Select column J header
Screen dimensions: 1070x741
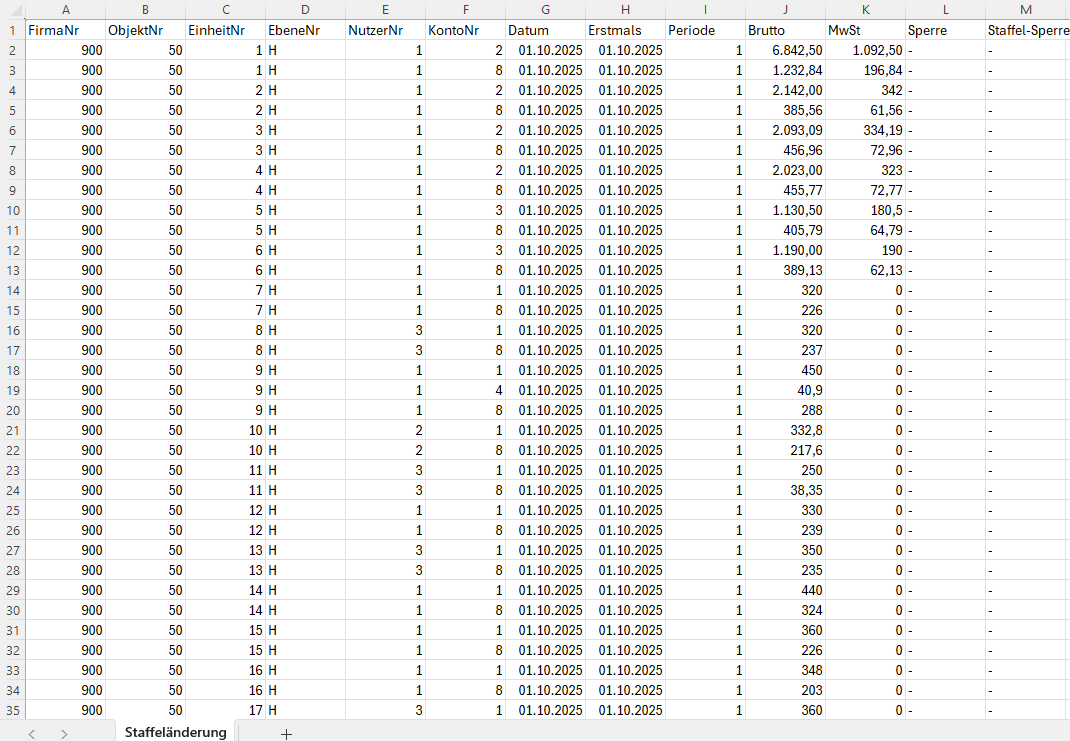tap(785, 10)
